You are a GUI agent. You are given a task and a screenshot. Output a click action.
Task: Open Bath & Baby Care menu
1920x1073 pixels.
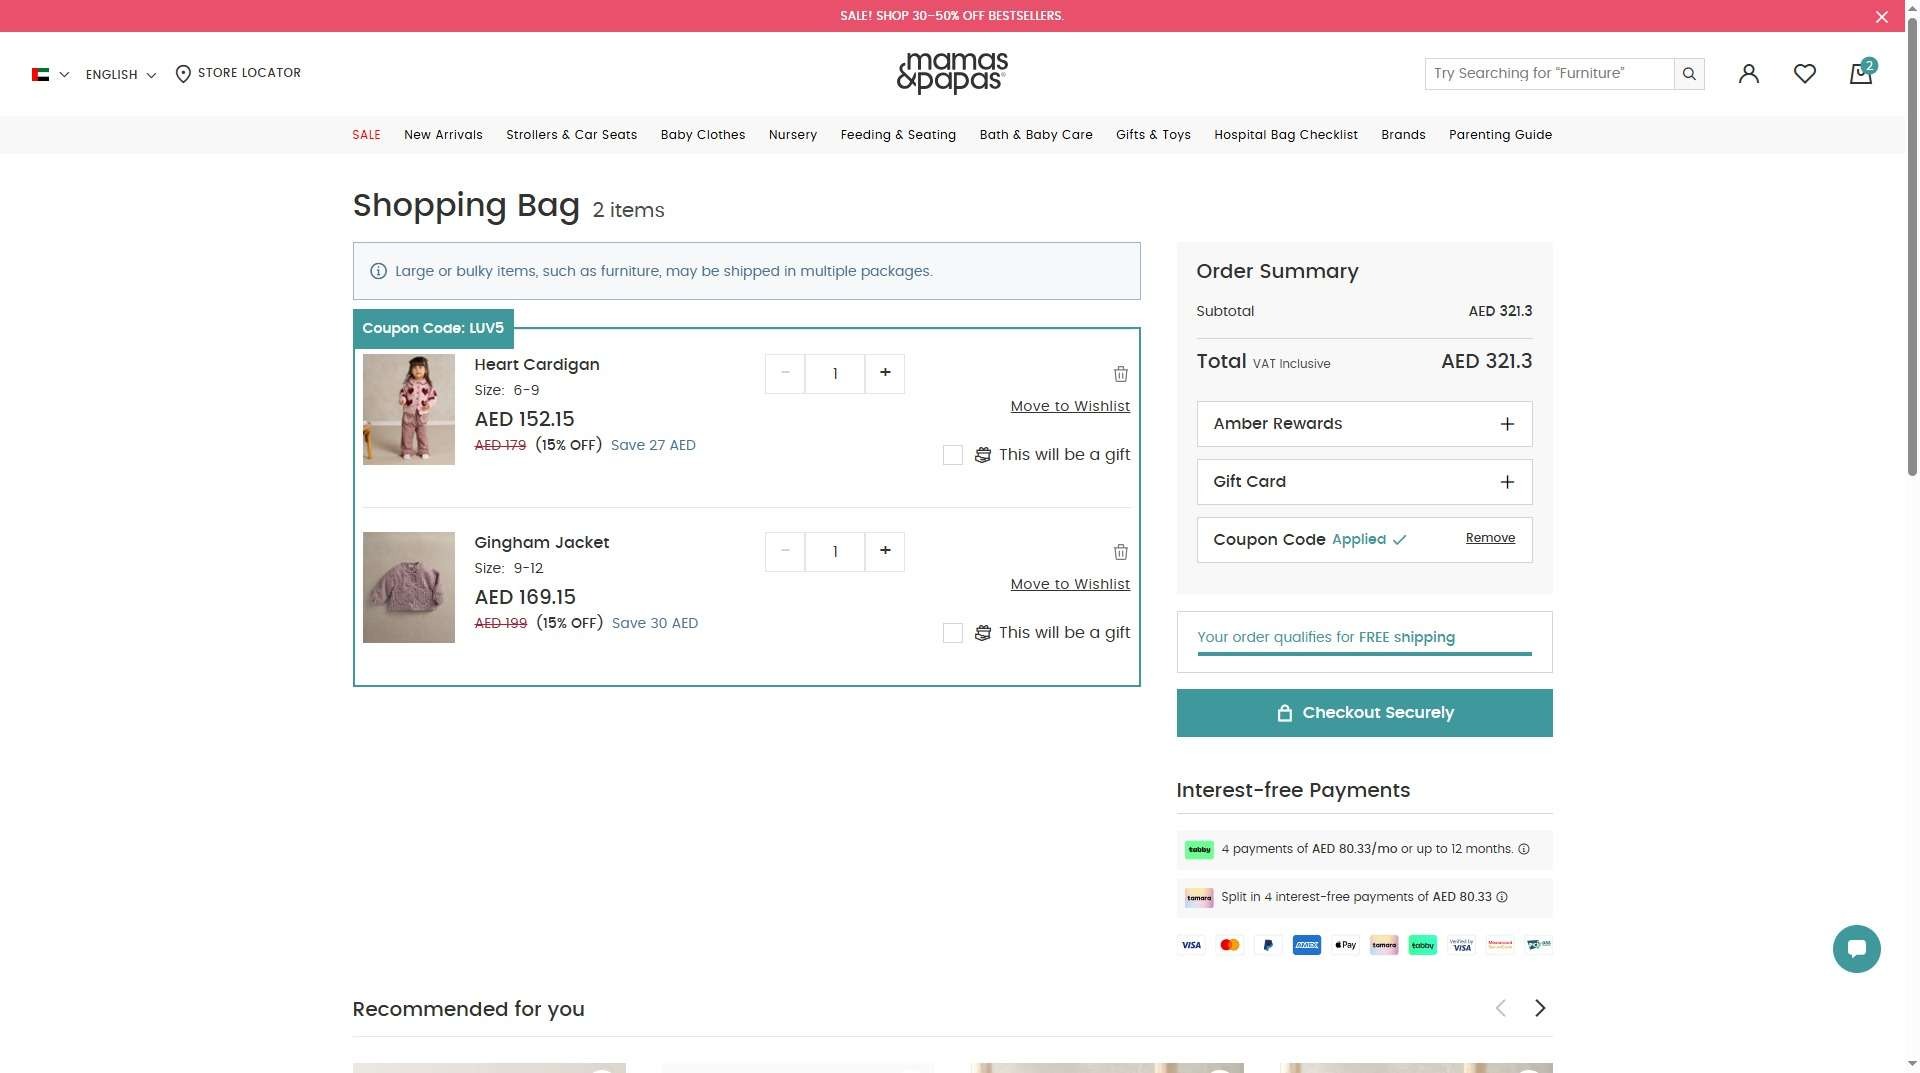[1035, 135]
